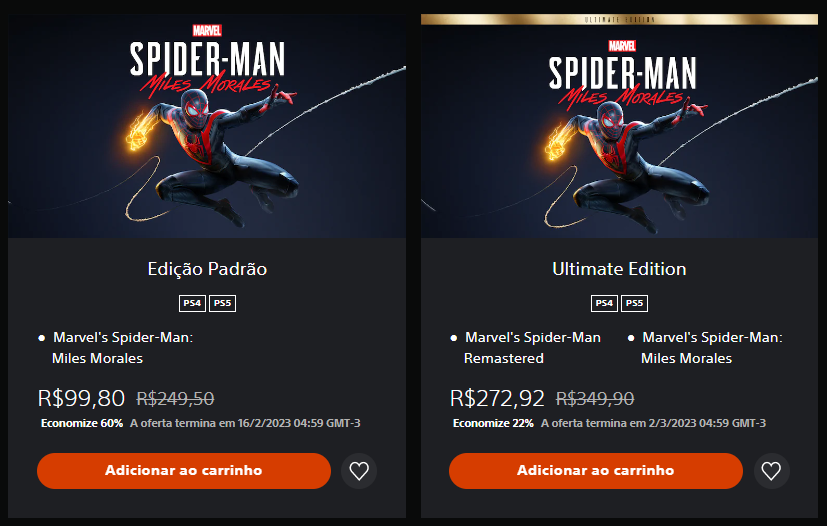The width and height of the screenshot is (827, 526).
Task: Click the Economize 60% savings label
Action: point(82,423)
